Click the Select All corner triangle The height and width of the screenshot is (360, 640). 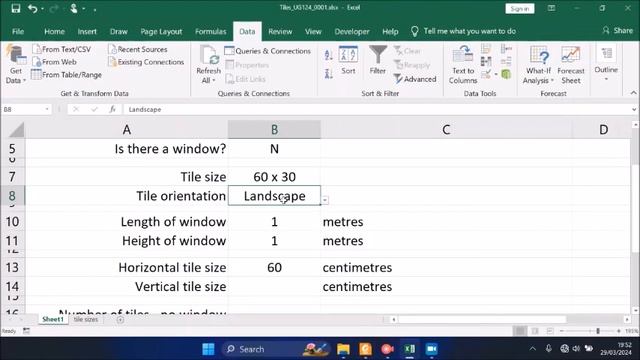pyautogui.click(x=16, y=130)
